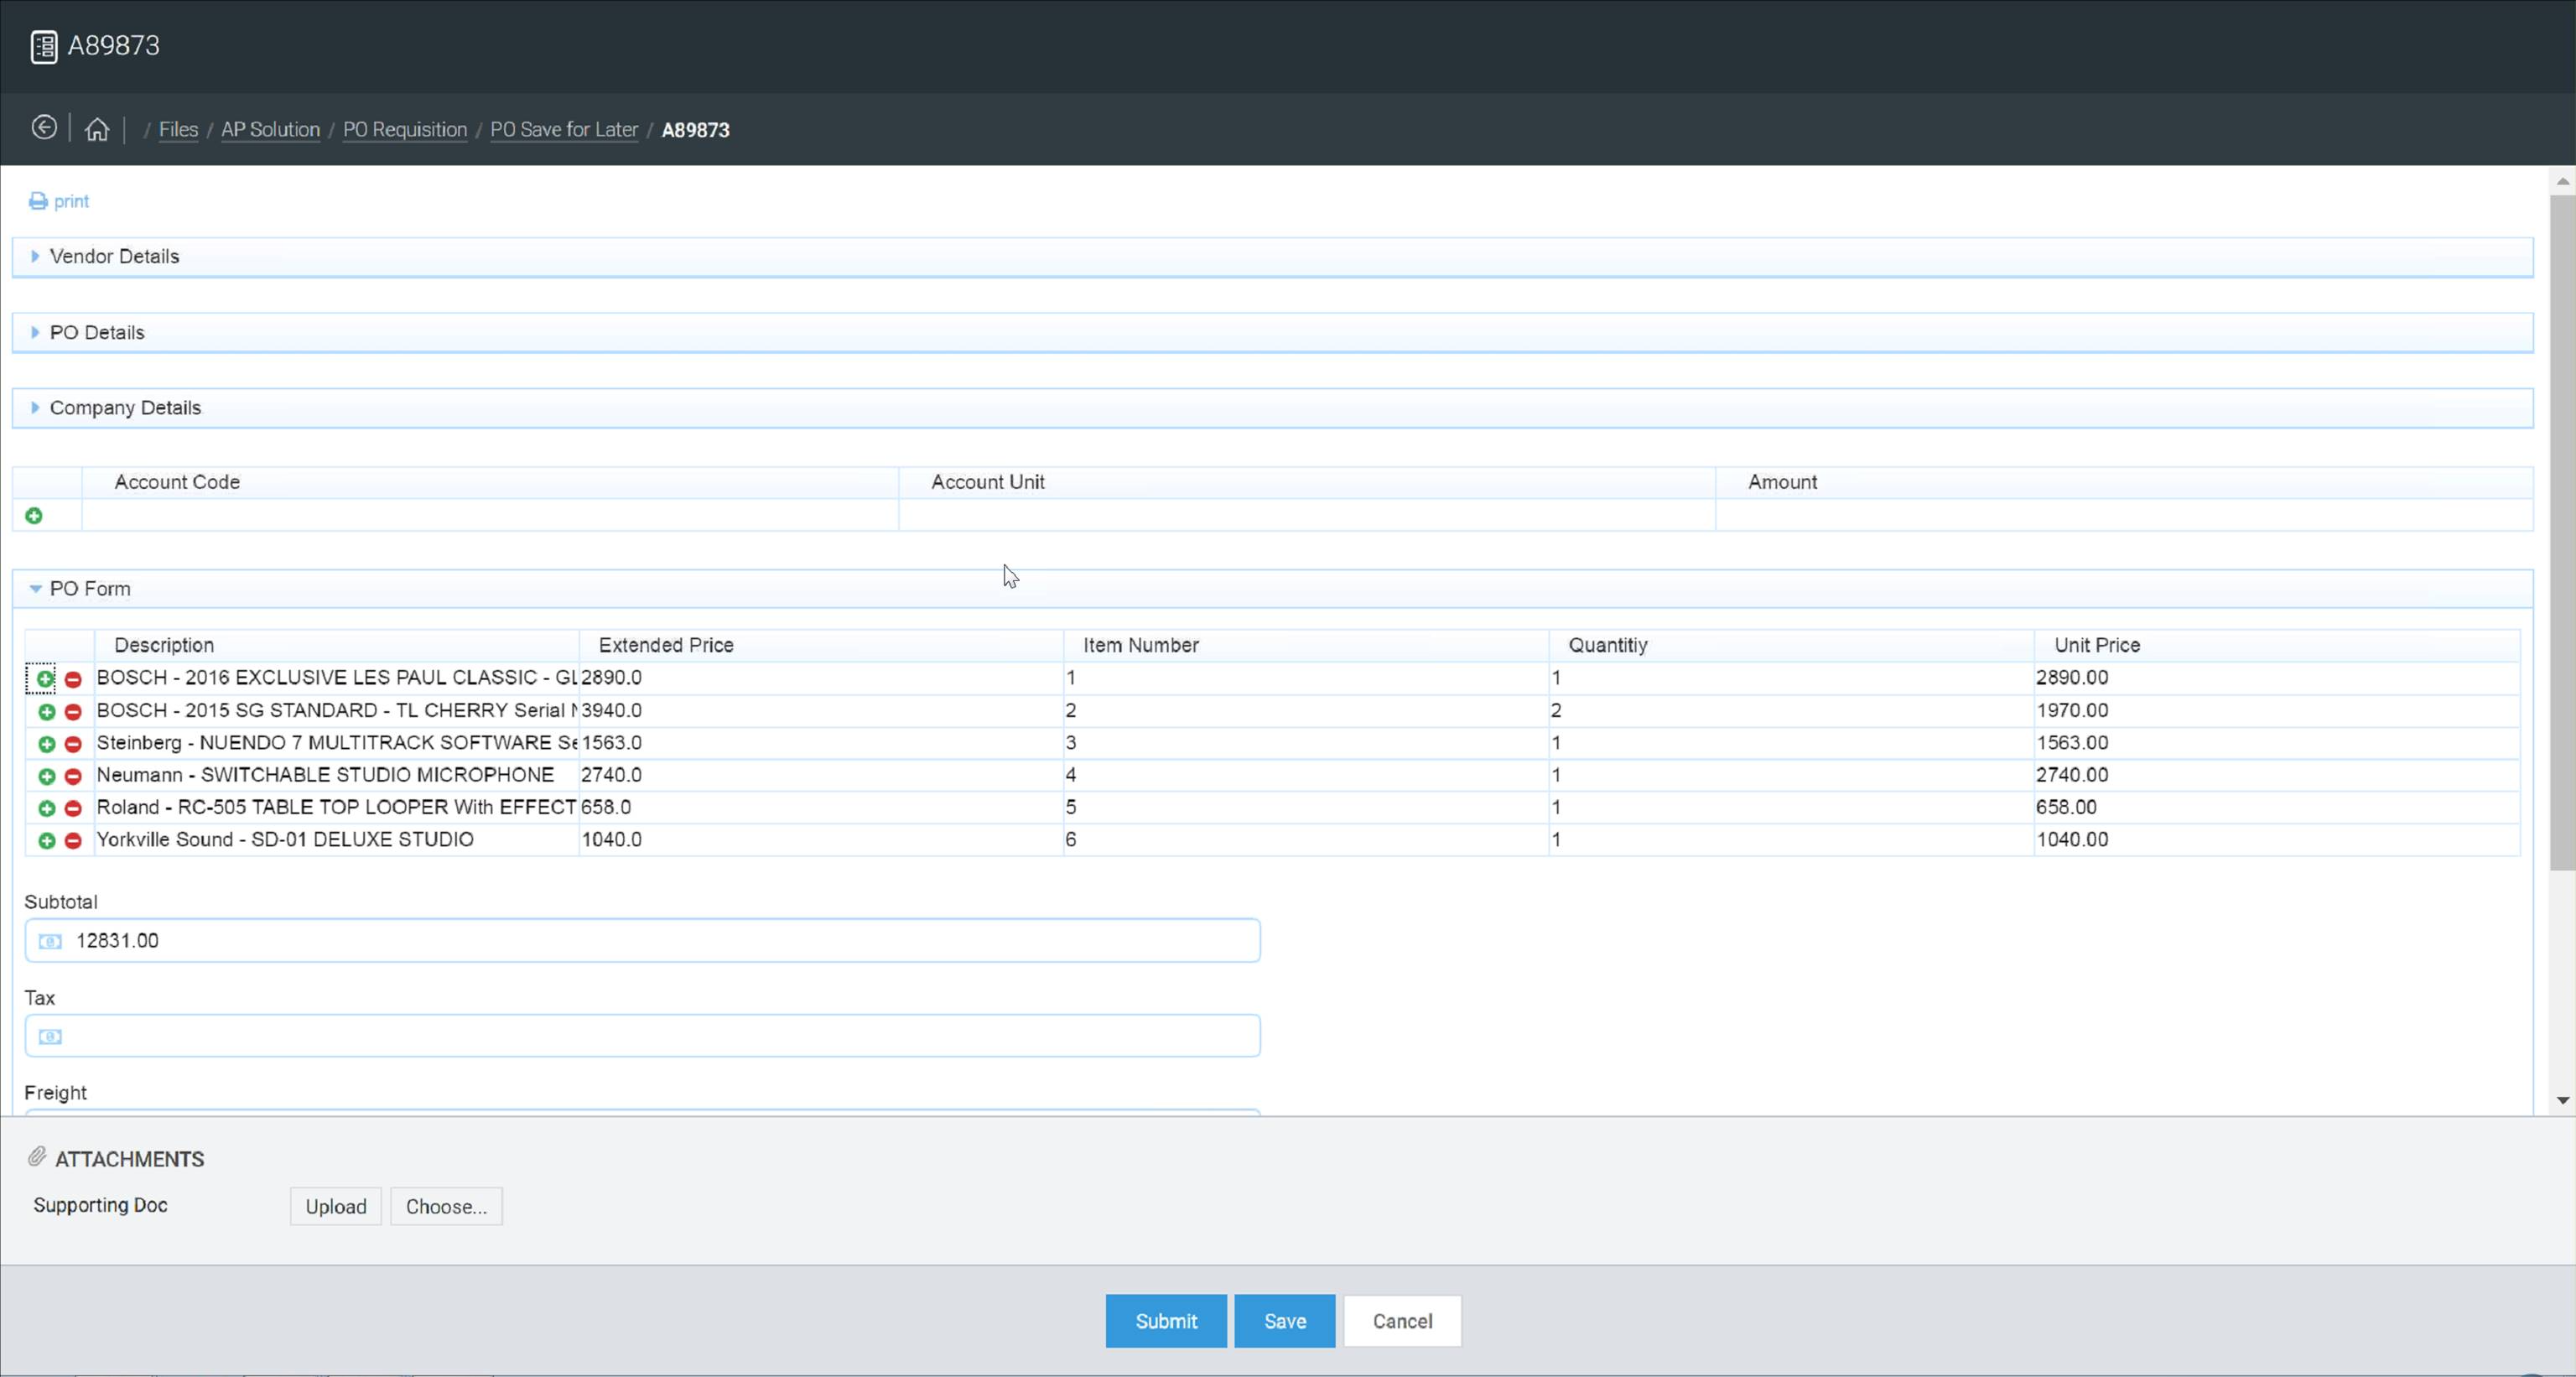Image resolution: width=2576 pixels, height=1377 pixels.
Task: Click the attachments paperclip icon
Action: (x=37, y=1157)
